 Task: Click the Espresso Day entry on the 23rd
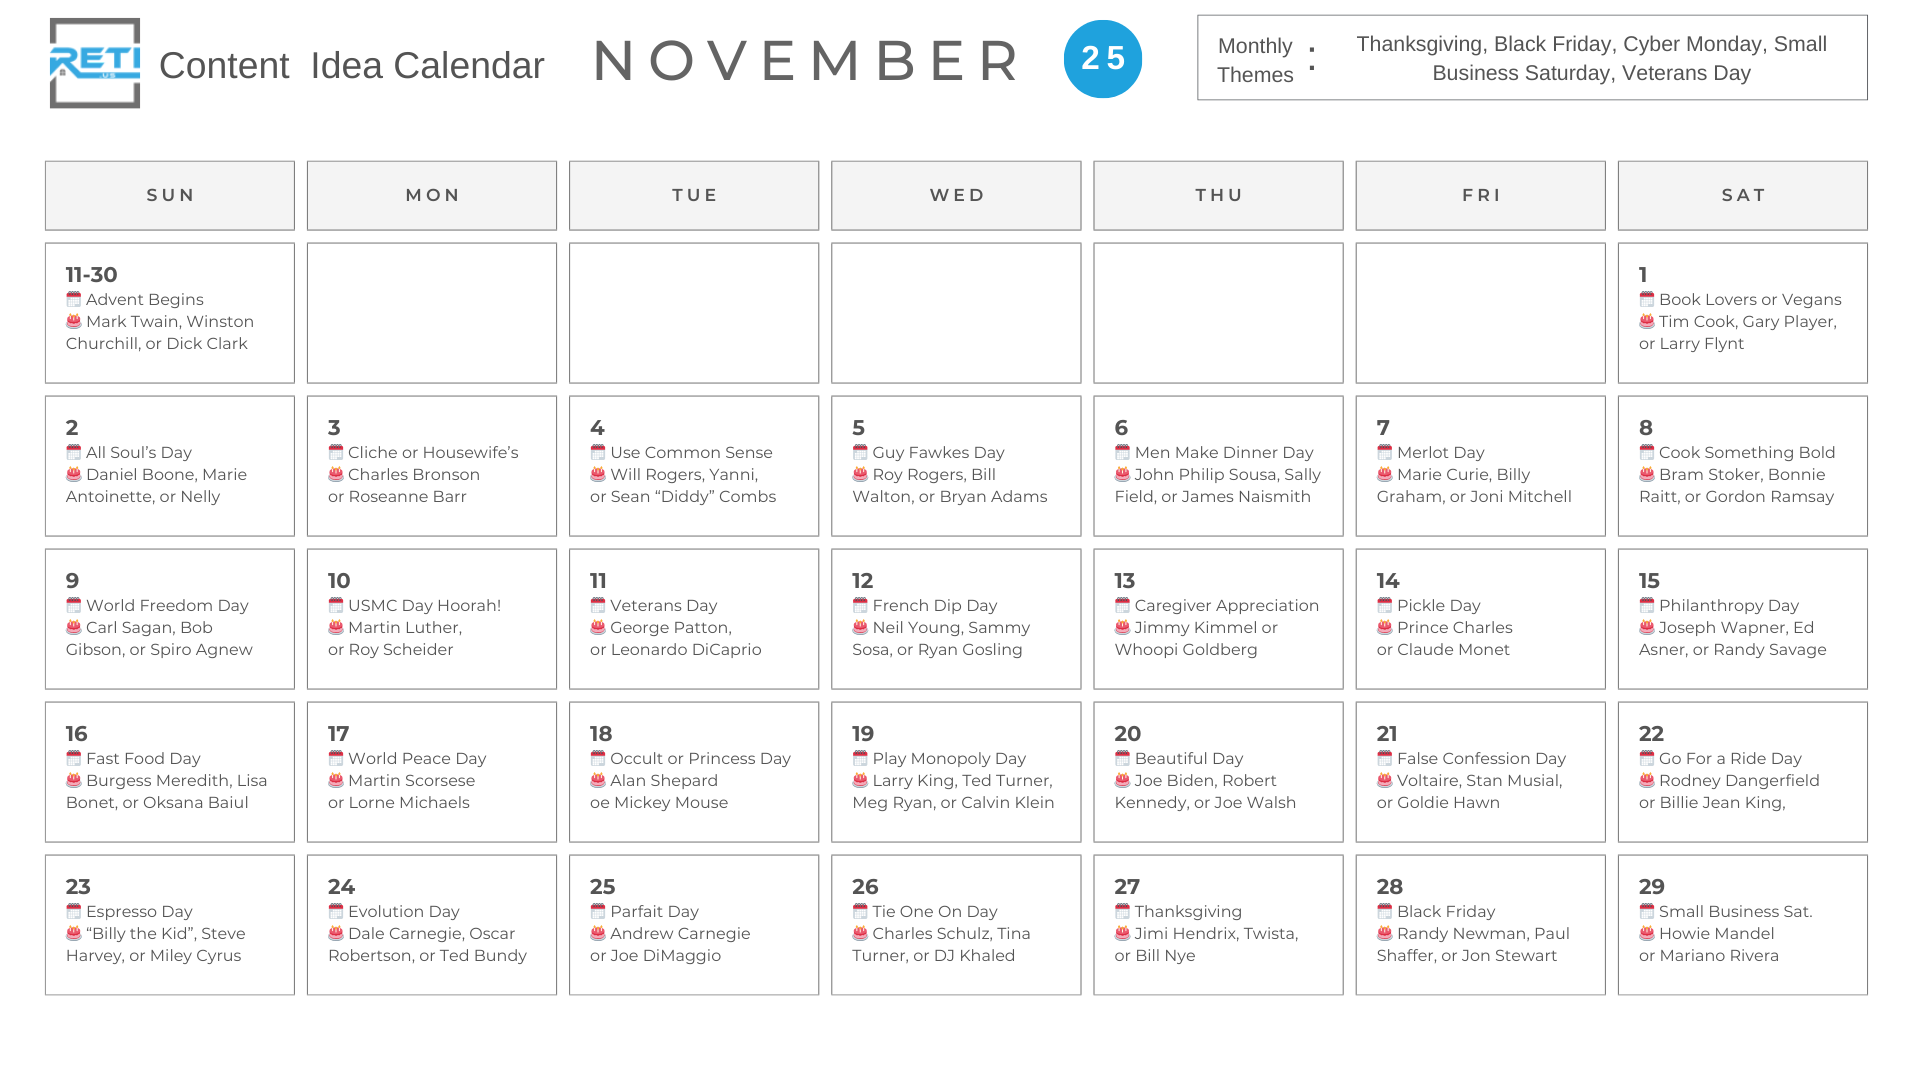pos(139,911)
